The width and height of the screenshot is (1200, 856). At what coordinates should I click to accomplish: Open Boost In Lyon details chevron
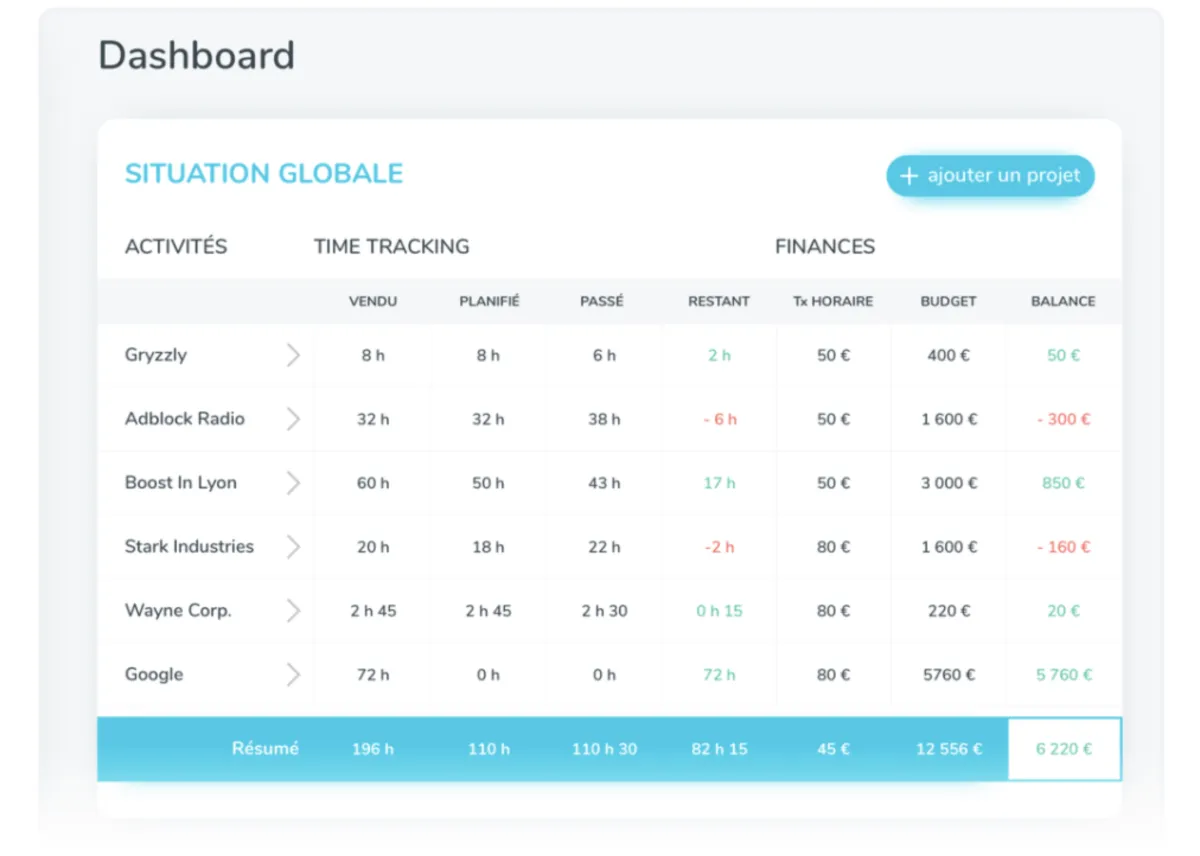coord(293,483)
